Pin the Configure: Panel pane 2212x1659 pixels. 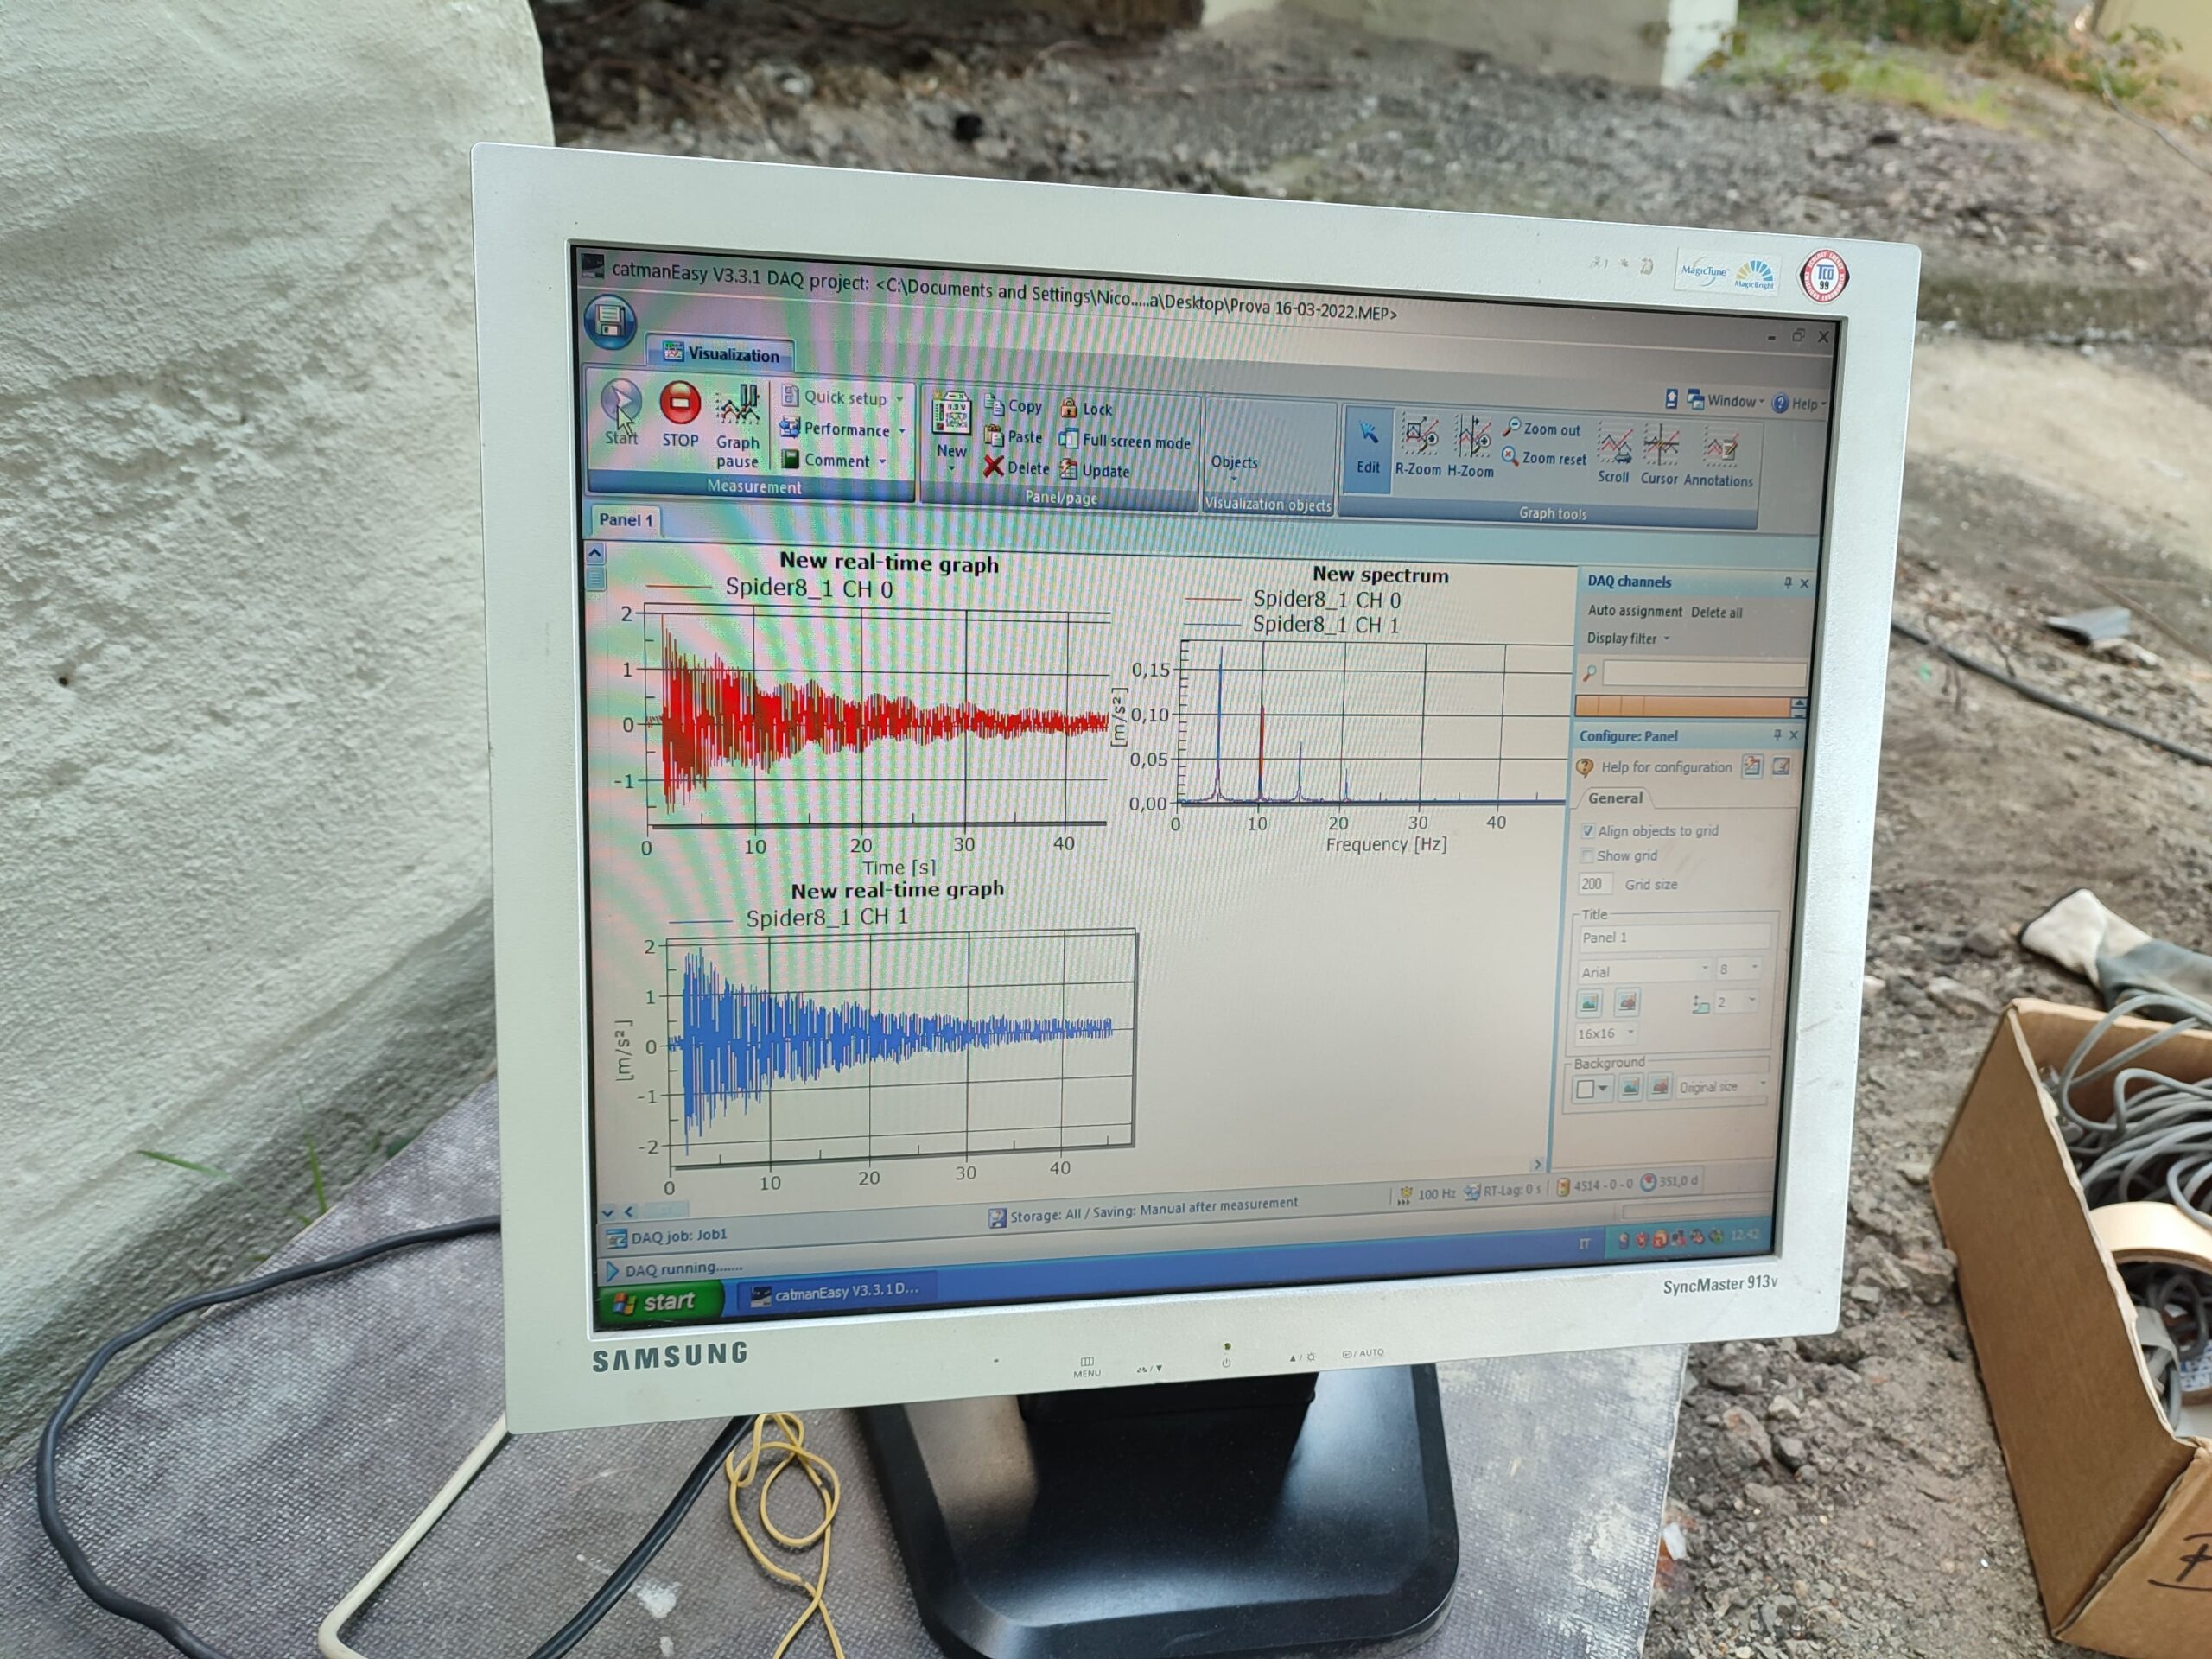tap(1777, 735)
